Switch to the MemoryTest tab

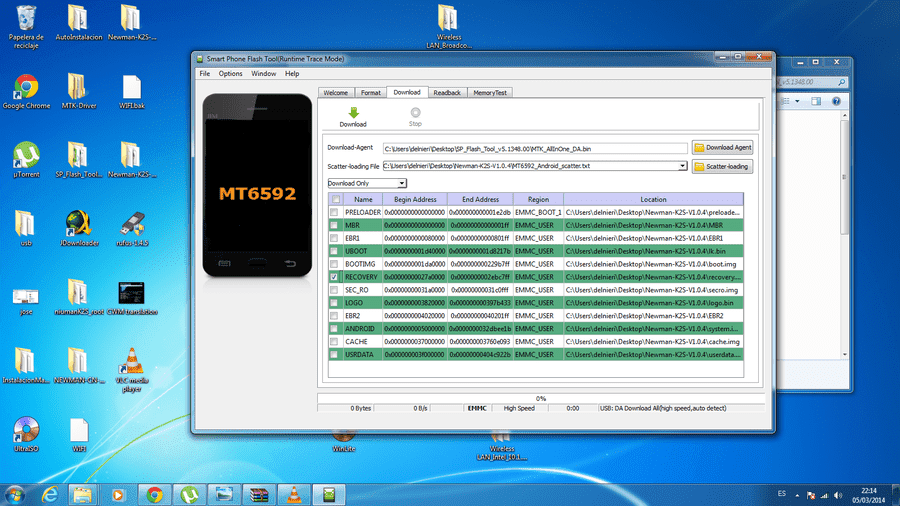pyautogui.click(x=490, y=92)
